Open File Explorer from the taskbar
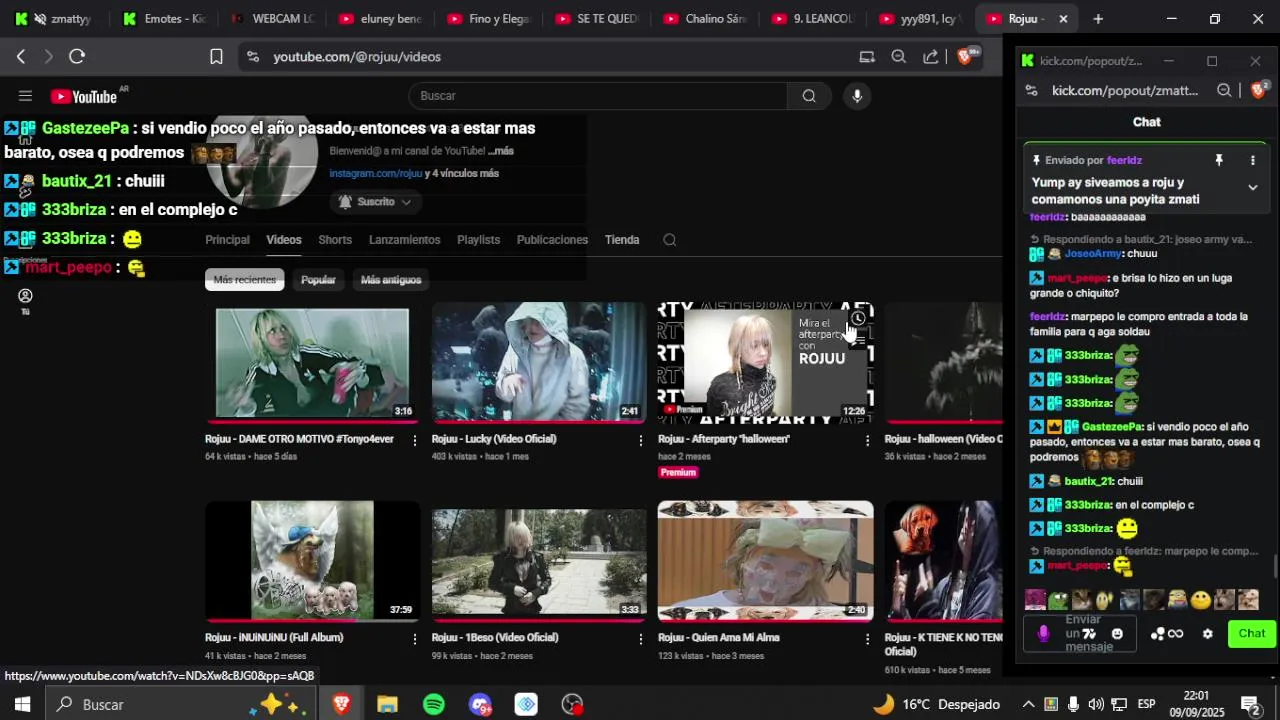The width and height of the screenshot is (1280, 720). pyautogui.click(x=387, y=705)
